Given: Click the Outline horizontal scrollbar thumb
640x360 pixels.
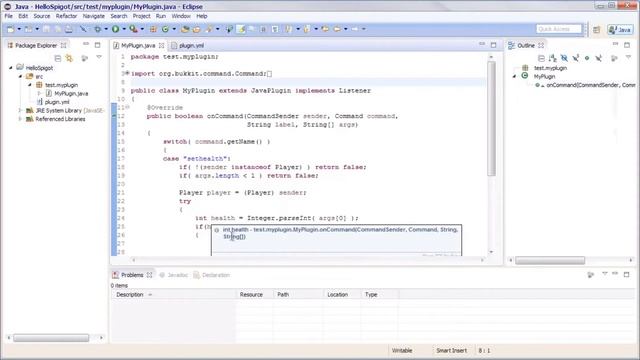Looking at the screenshot, I should coord(550,260).
